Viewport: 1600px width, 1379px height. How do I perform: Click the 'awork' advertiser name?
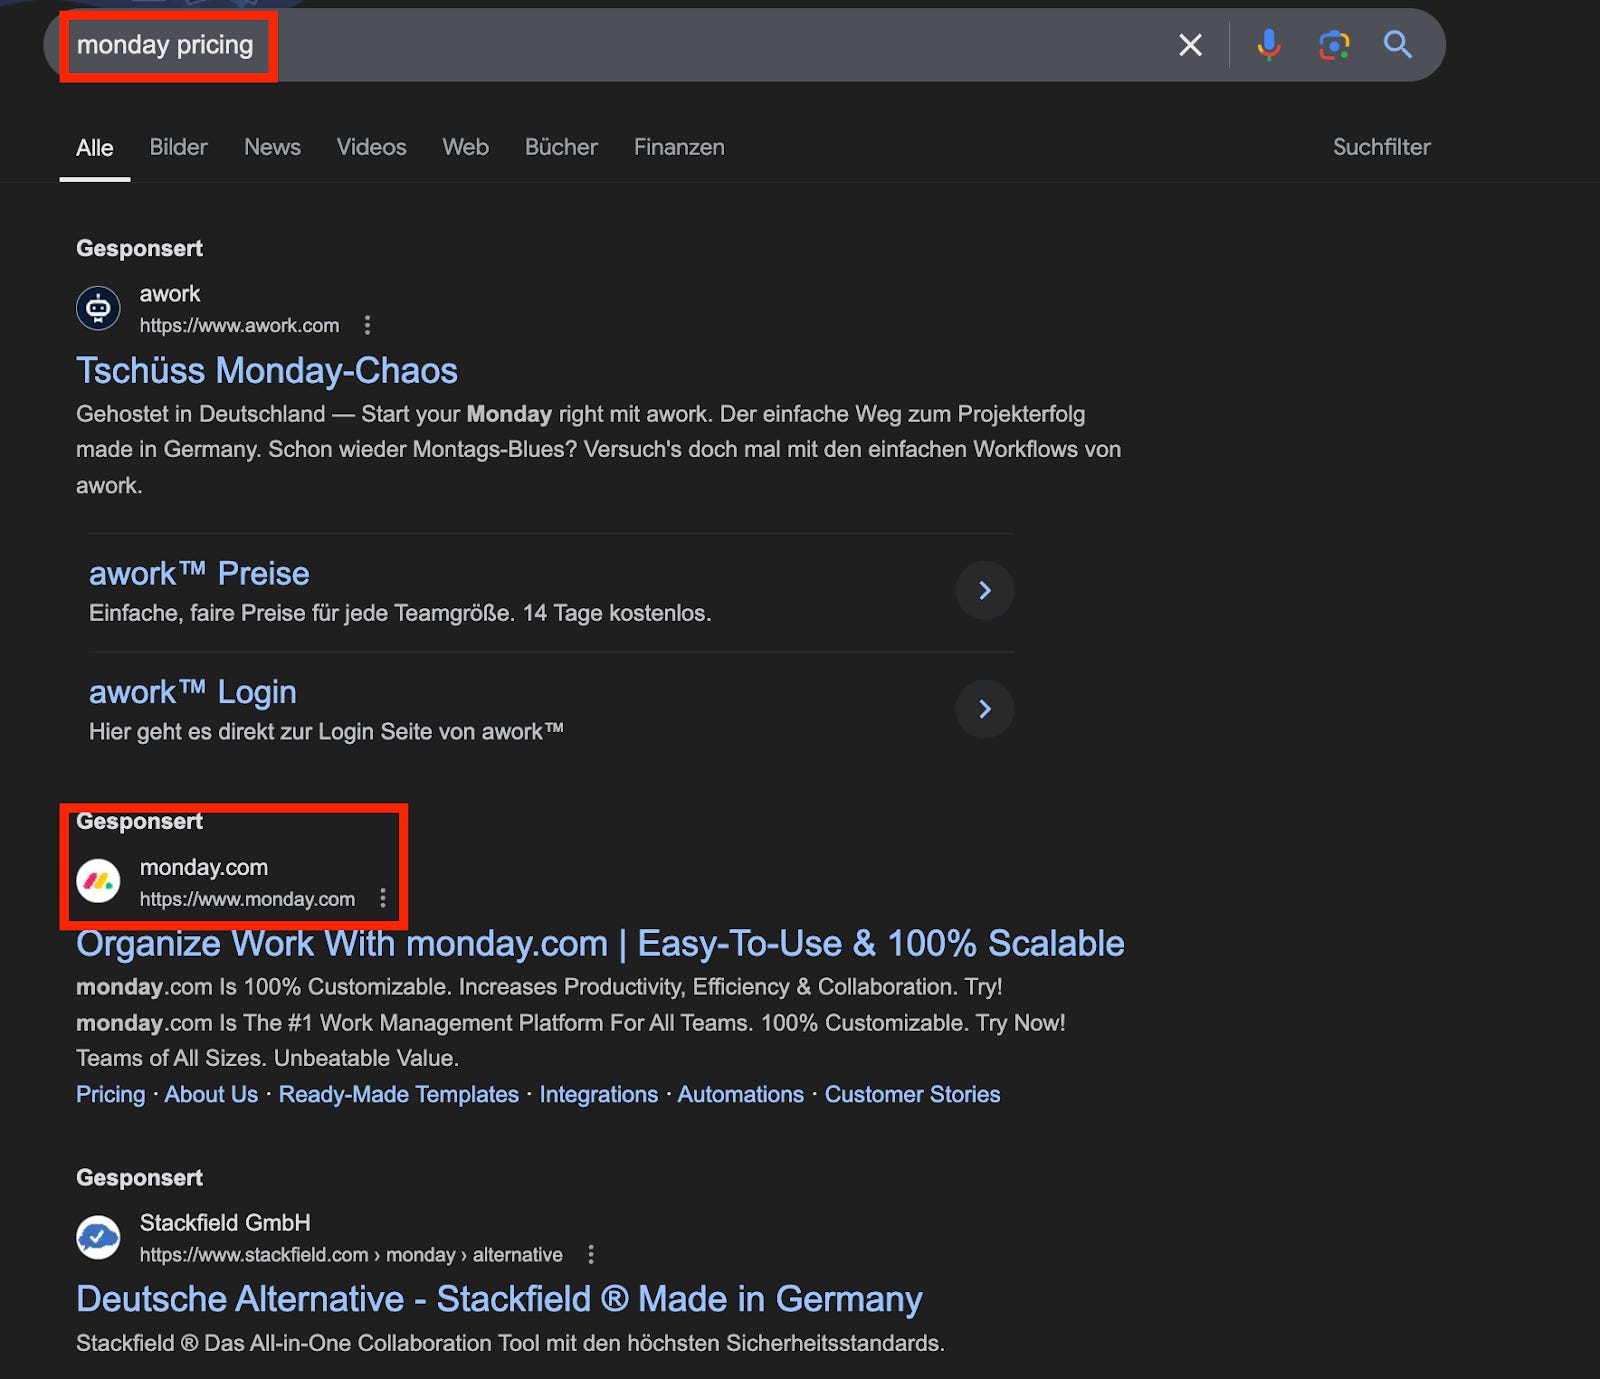pos(170,294)
